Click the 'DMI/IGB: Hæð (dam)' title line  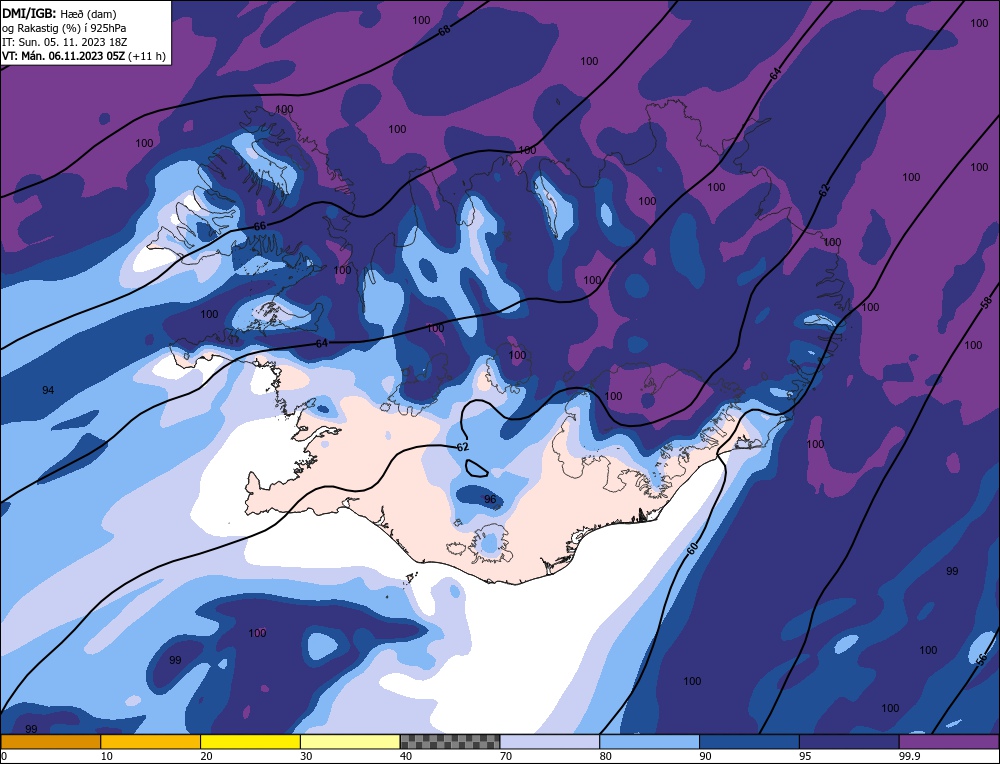click(x=59, y=13)
